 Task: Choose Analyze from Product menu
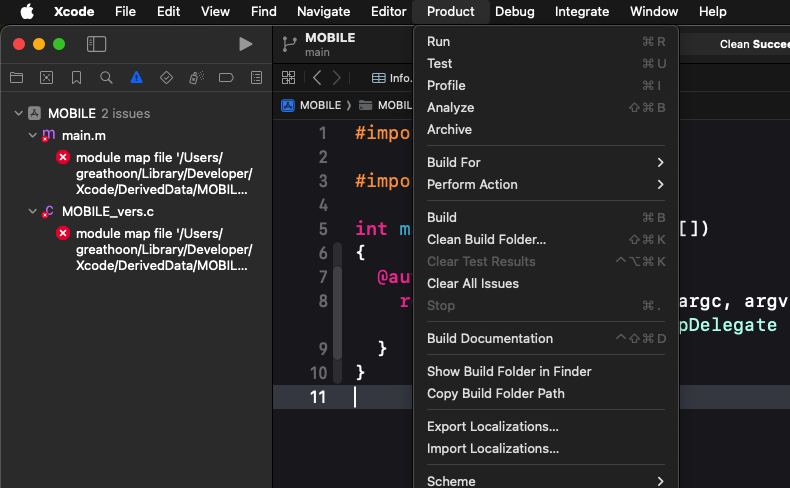pyautogui.click(x=546, y=107)
